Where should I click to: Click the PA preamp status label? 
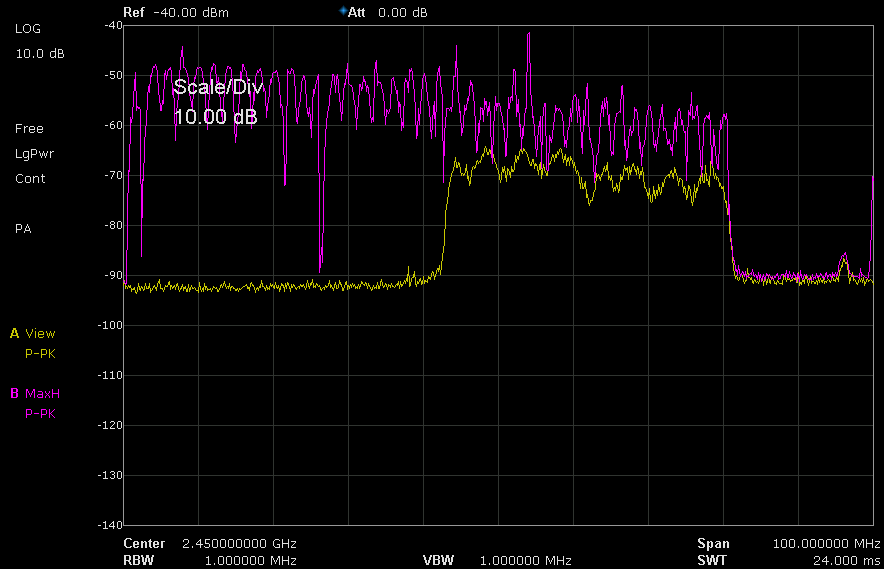point(23,228)
